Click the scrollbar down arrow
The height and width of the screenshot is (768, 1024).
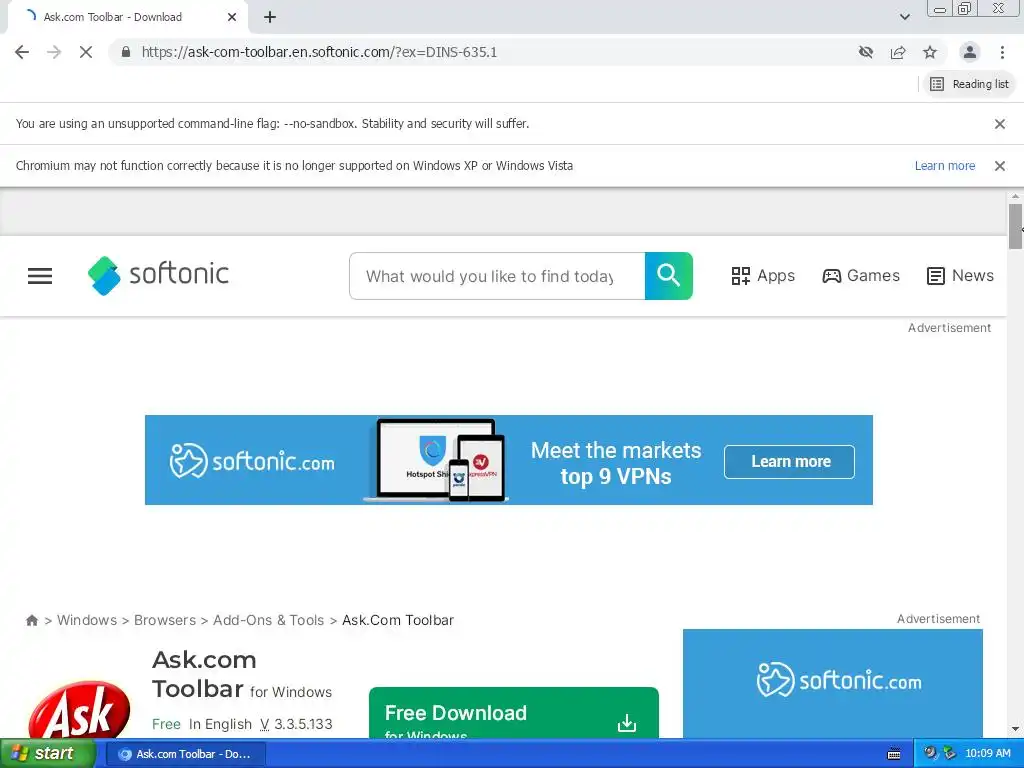1015,729
